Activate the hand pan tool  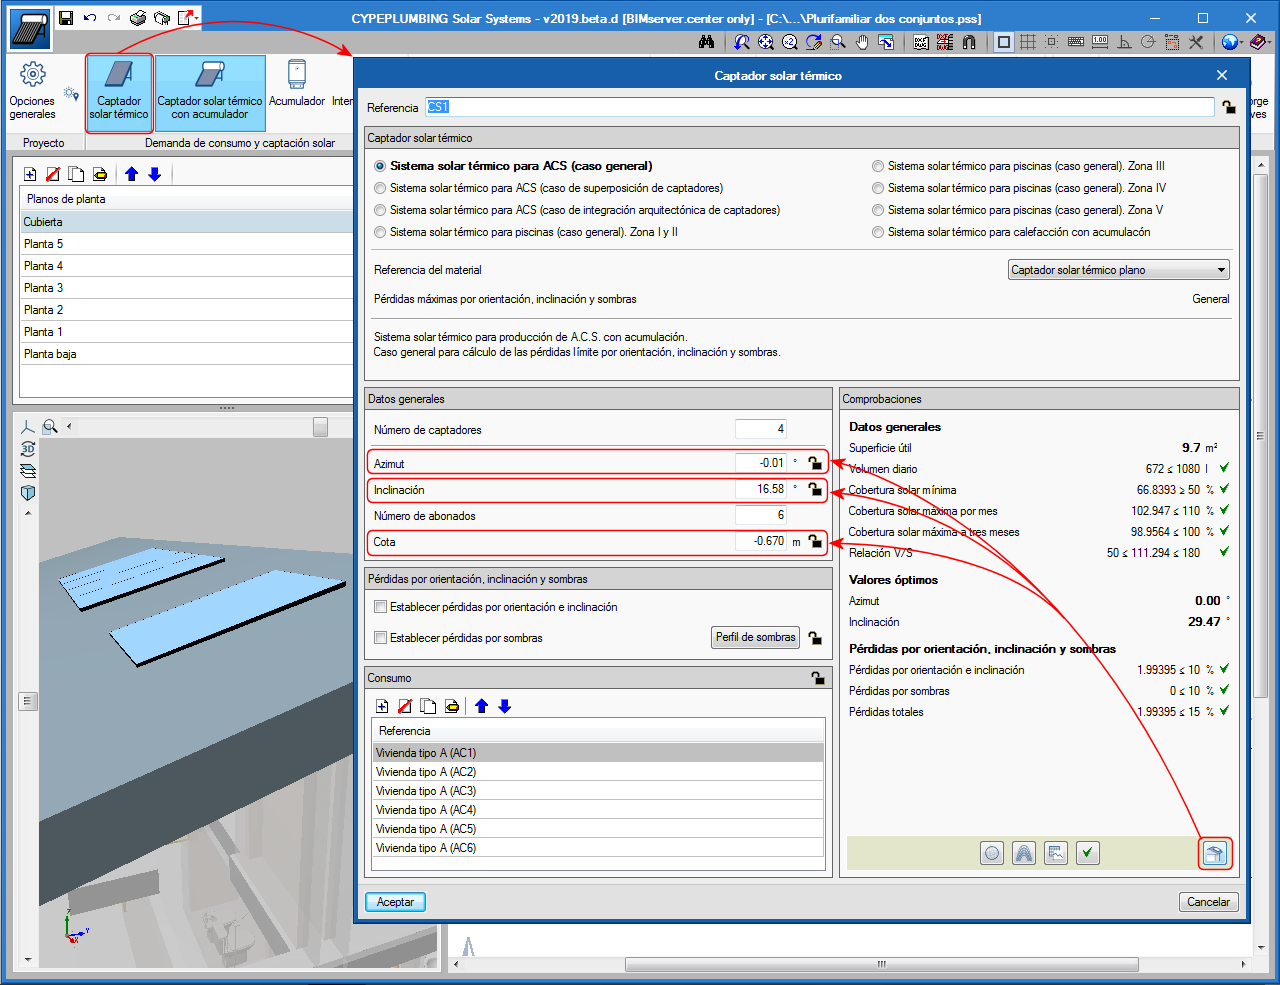point(862,42)
